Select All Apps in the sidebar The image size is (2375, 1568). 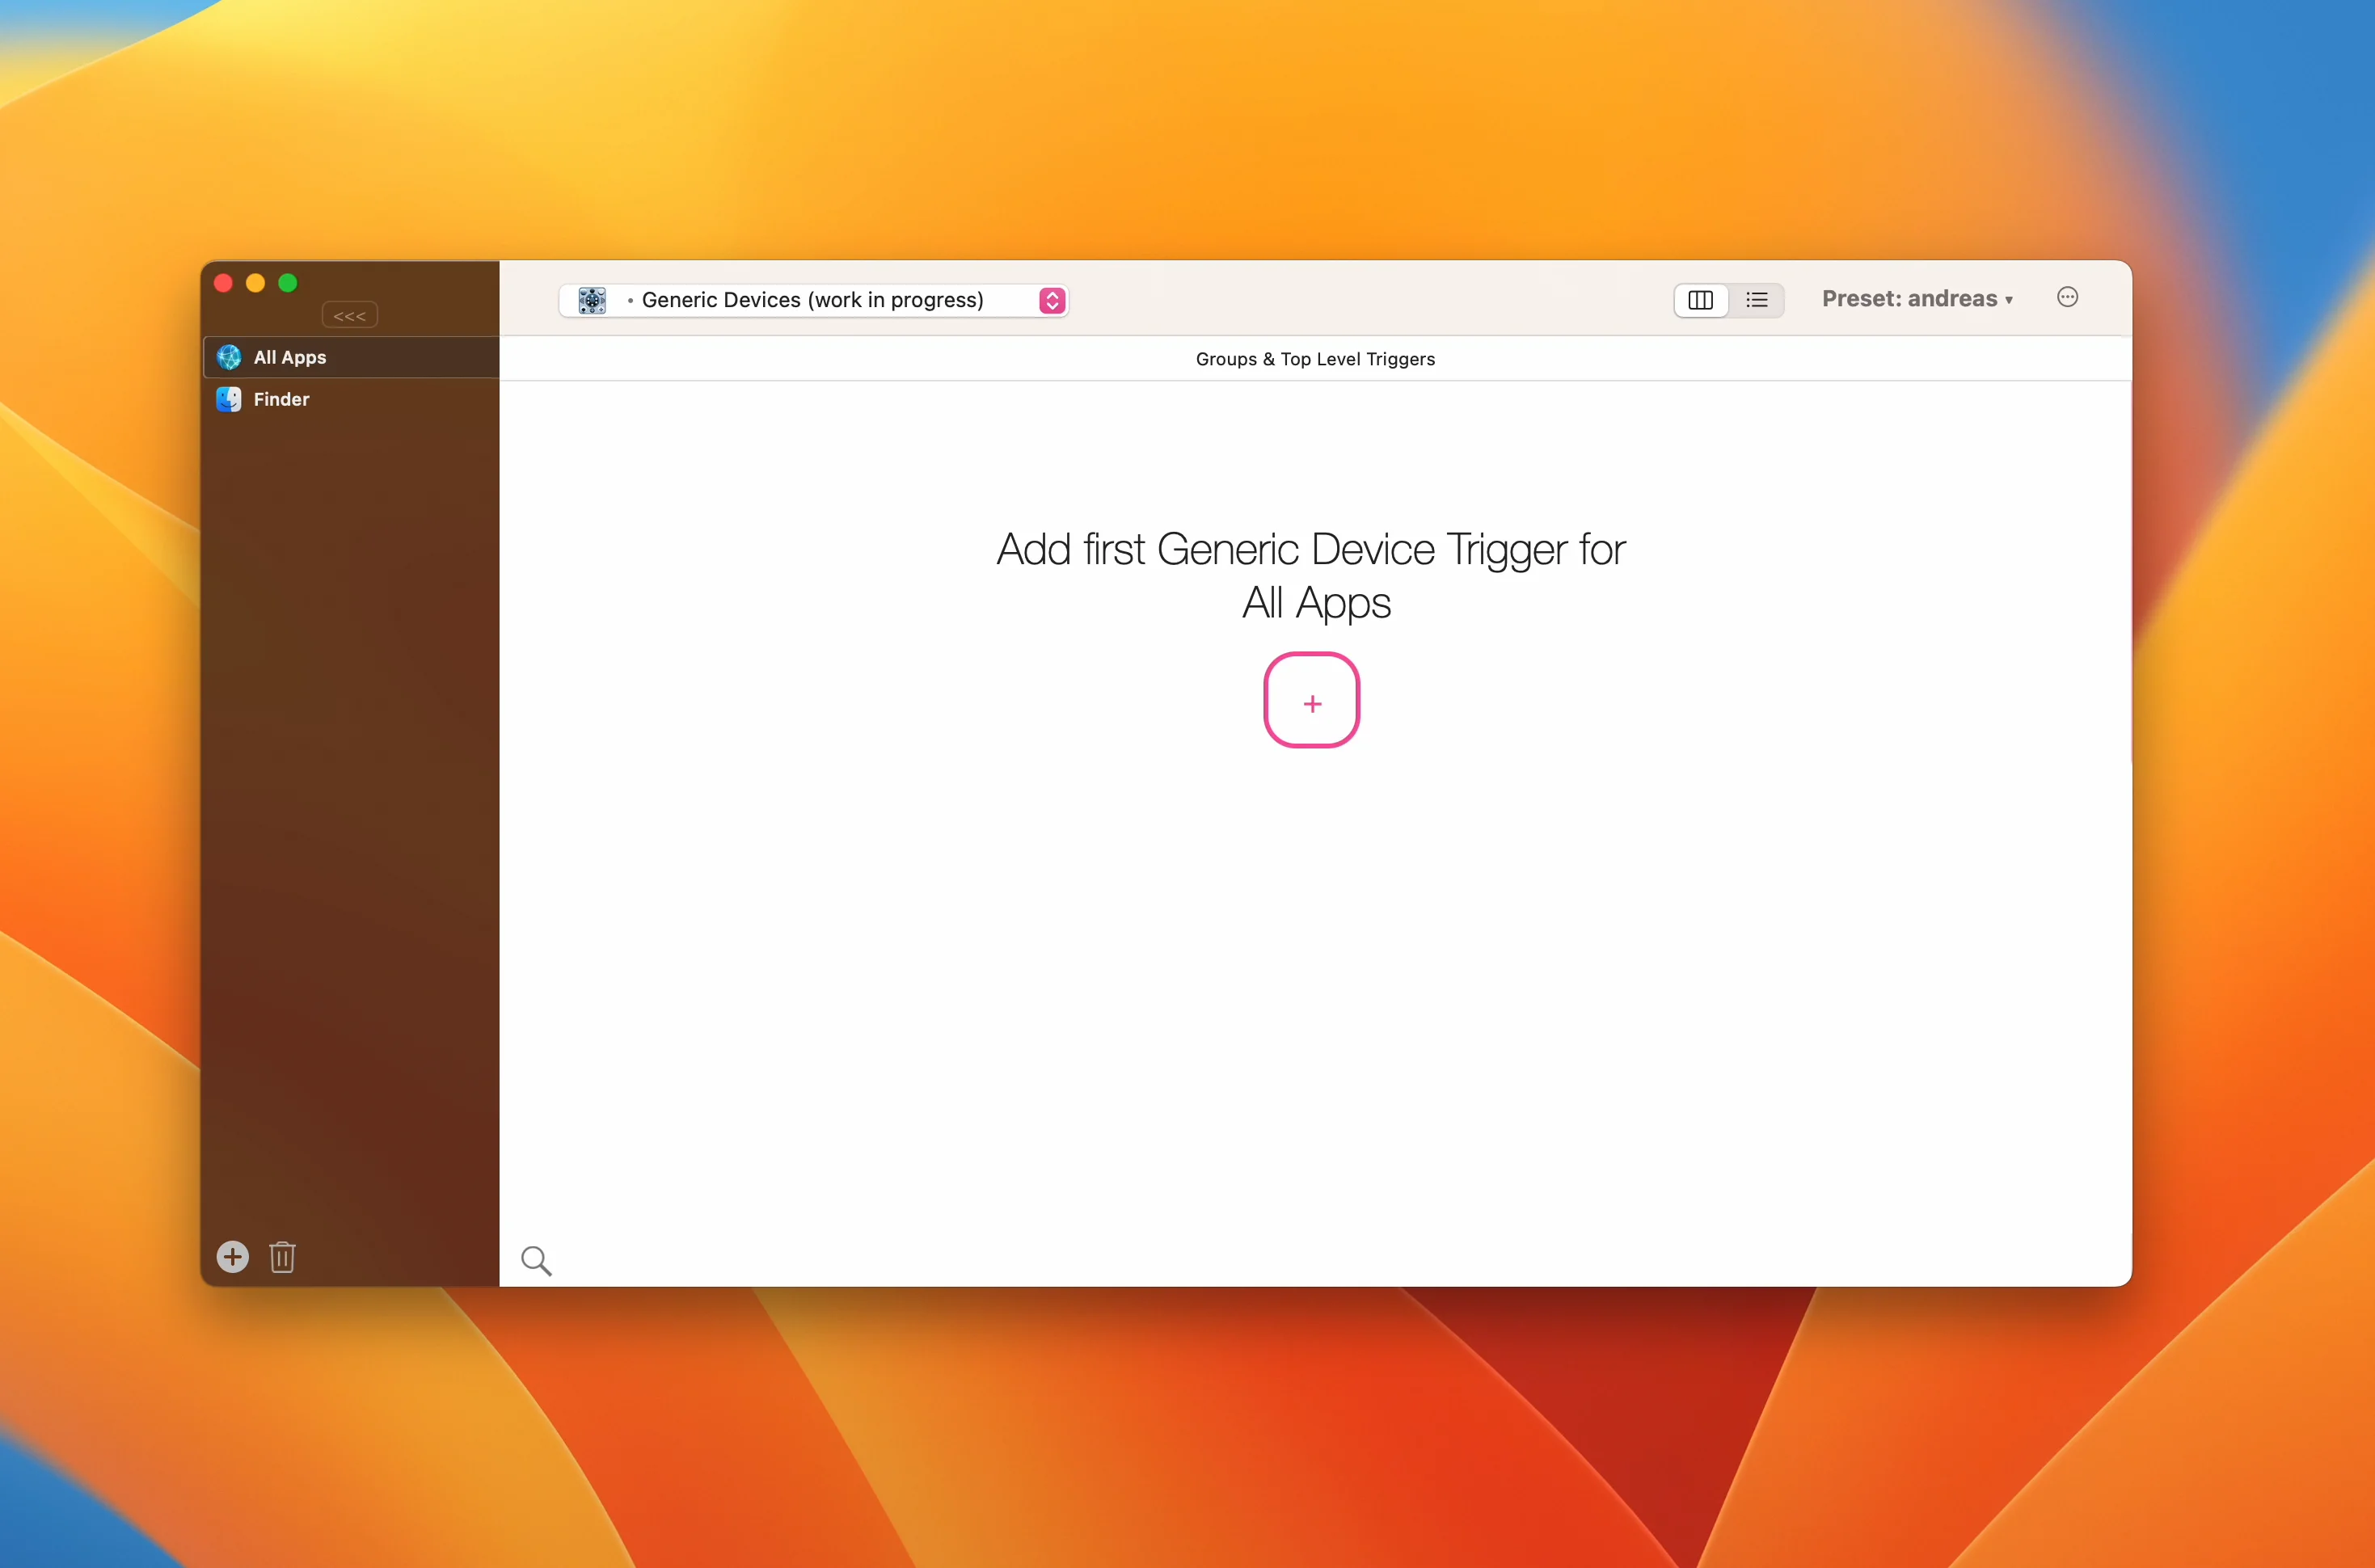[290, 357]
